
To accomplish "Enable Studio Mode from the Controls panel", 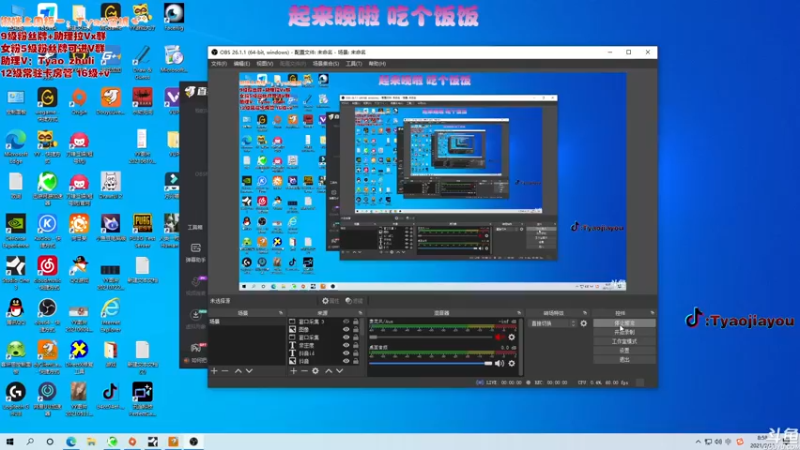I will click(x=624, y=341).
